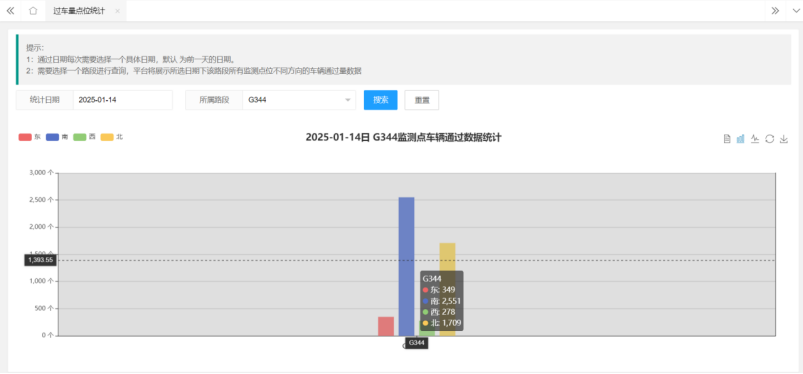
Task: Click the home icon in the tab bar
Action: click(x=33, y=11)
